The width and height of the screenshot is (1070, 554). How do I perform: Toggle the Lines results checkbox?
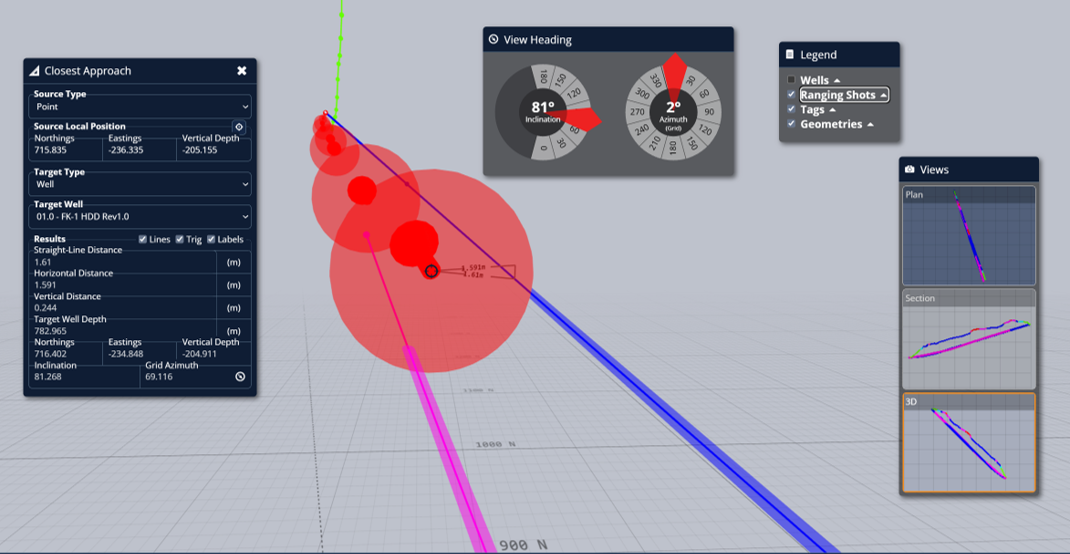coord(143,239)
